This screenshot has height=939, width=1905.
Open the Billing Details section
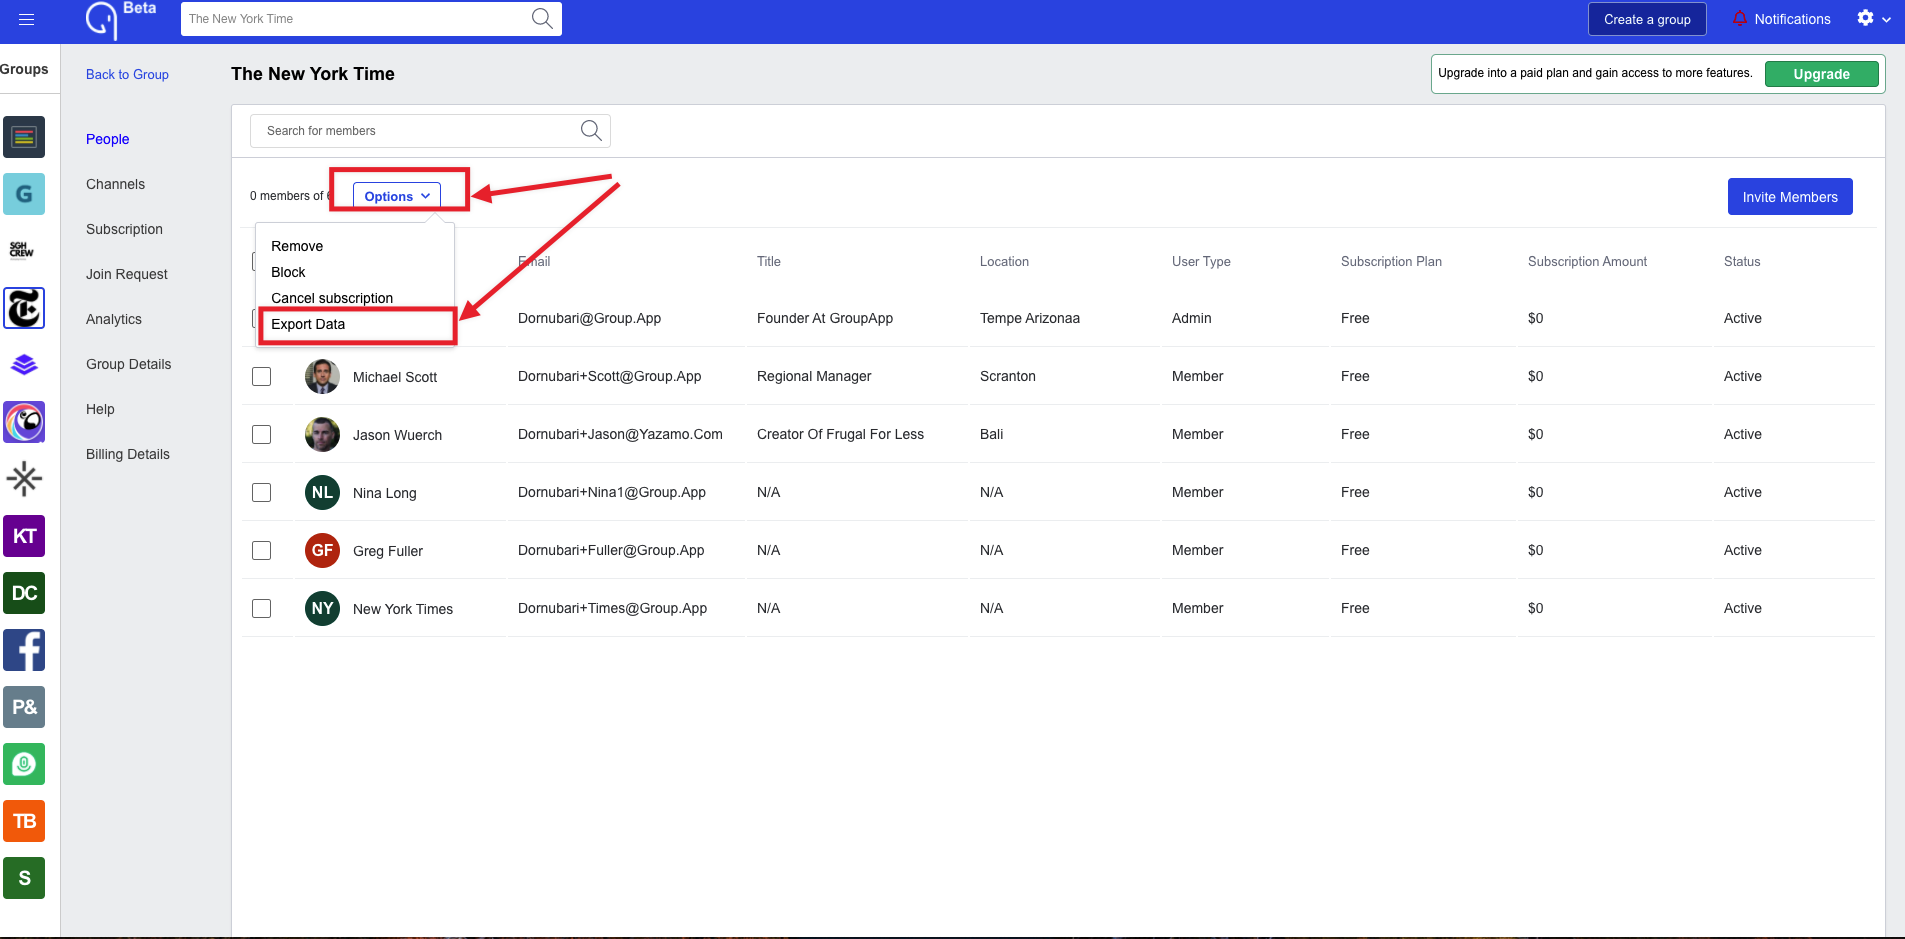coord(128,454)
